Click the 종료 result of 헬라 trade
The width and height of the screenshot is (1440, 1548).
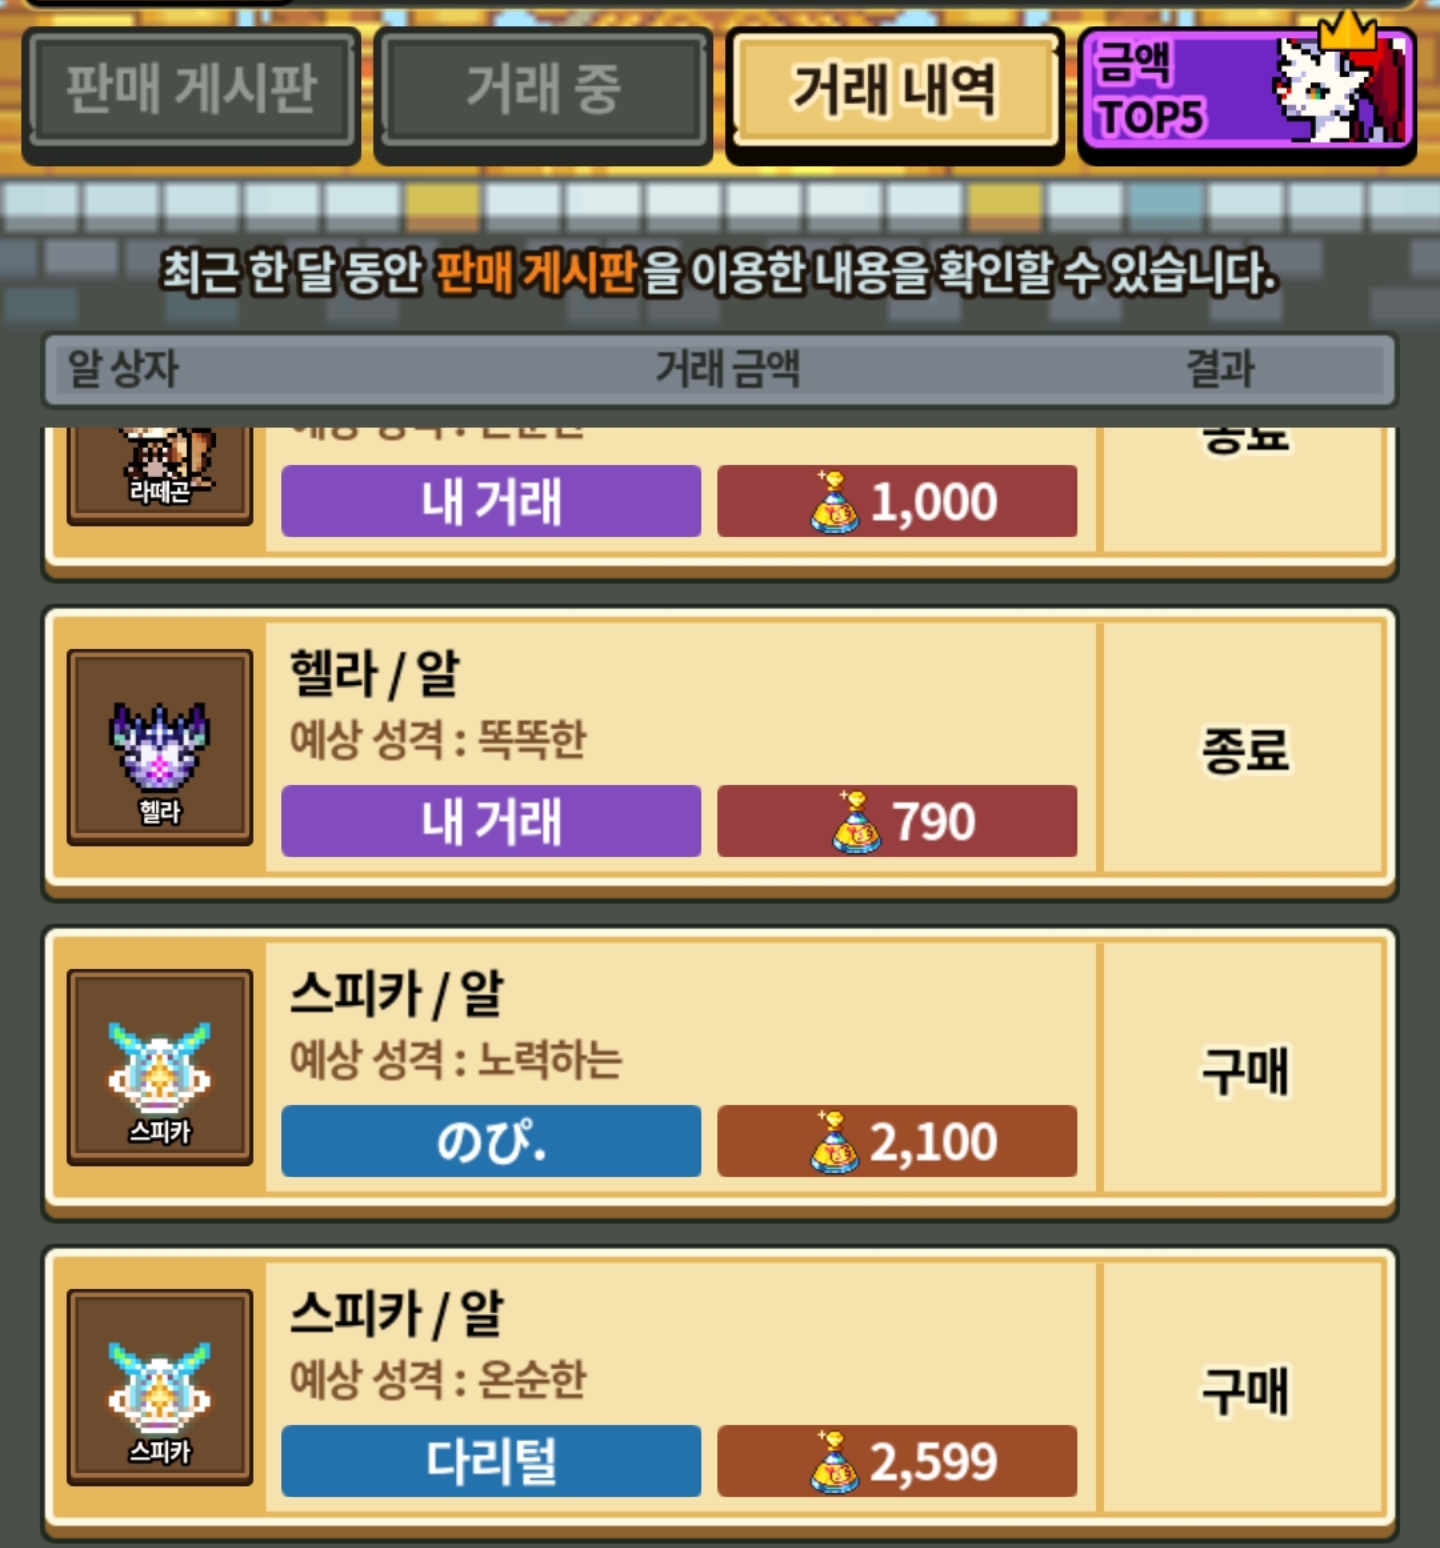1245,750
